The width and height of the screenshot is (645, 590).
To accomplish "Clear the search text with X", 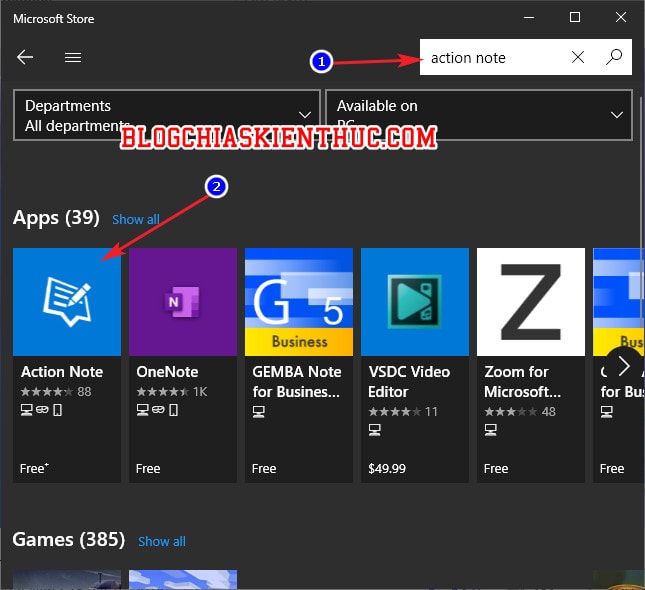I will [x=578, y=57].
